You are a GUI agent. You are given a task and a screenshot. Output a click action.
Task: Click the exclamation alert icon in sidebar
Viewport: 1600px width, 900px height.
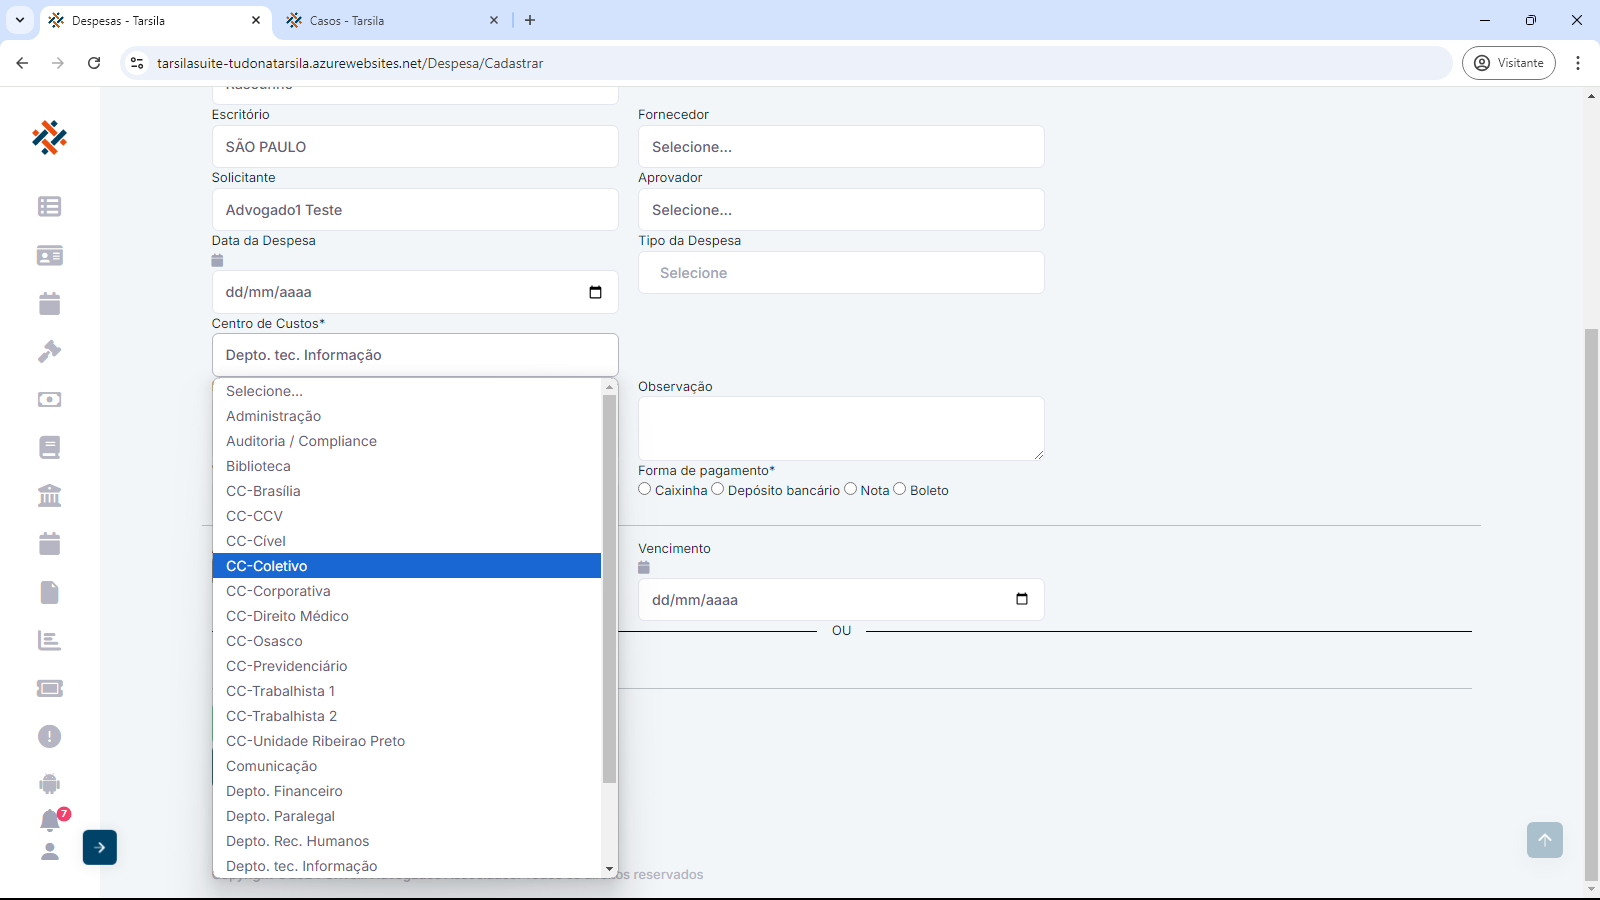49,737
